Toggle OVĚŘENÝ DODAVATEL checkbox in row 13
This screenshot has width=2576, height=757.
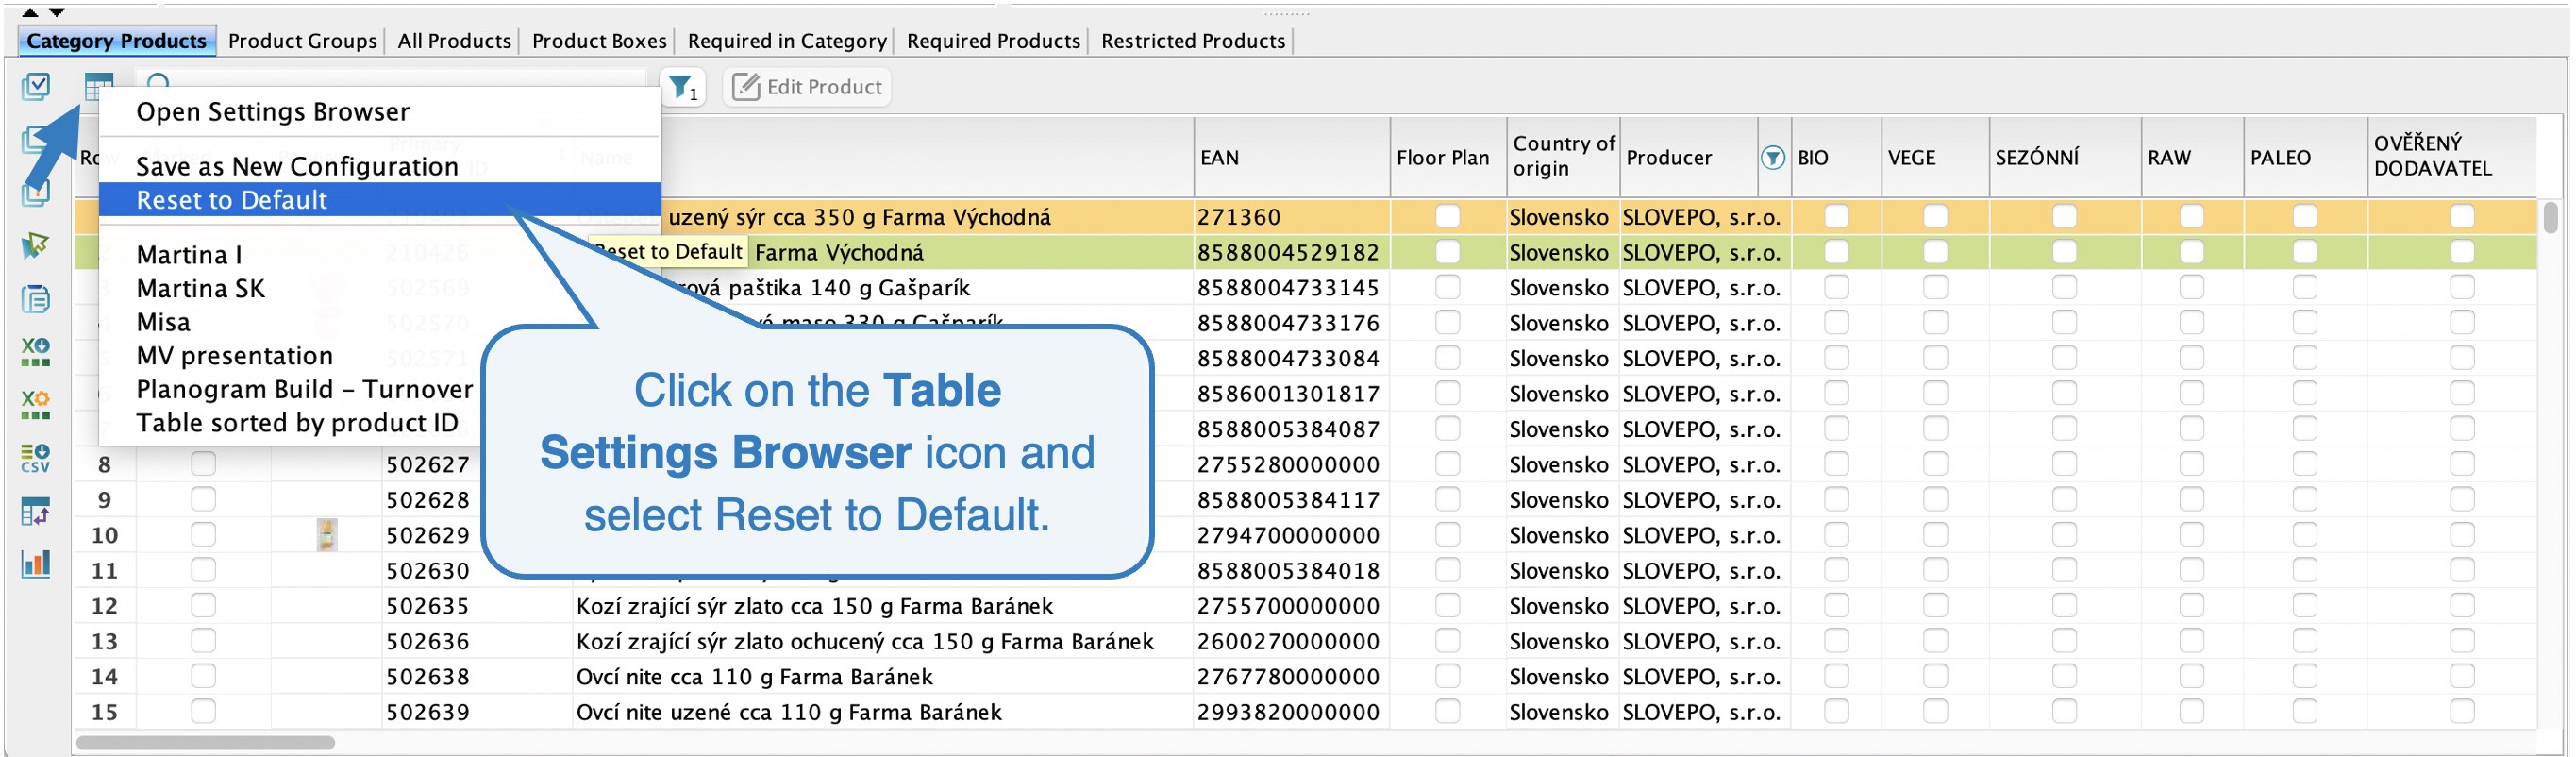(x=2462, y=641)
